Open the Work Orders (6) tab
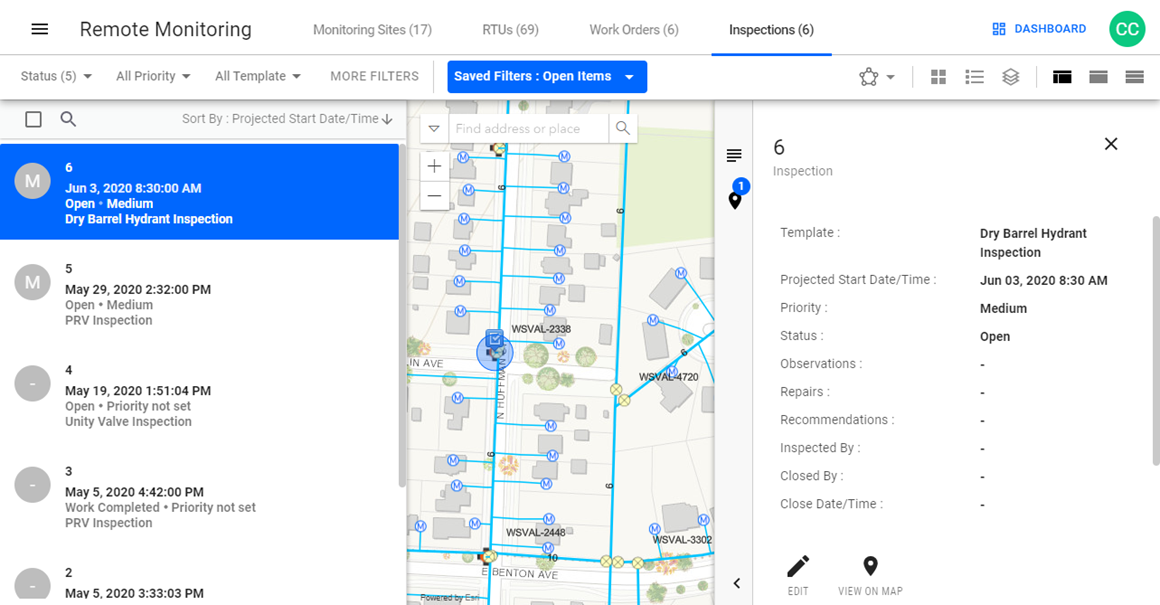The height and width of the screenshot is (605, 1160). pyautogui.click(x=633, y=30)
